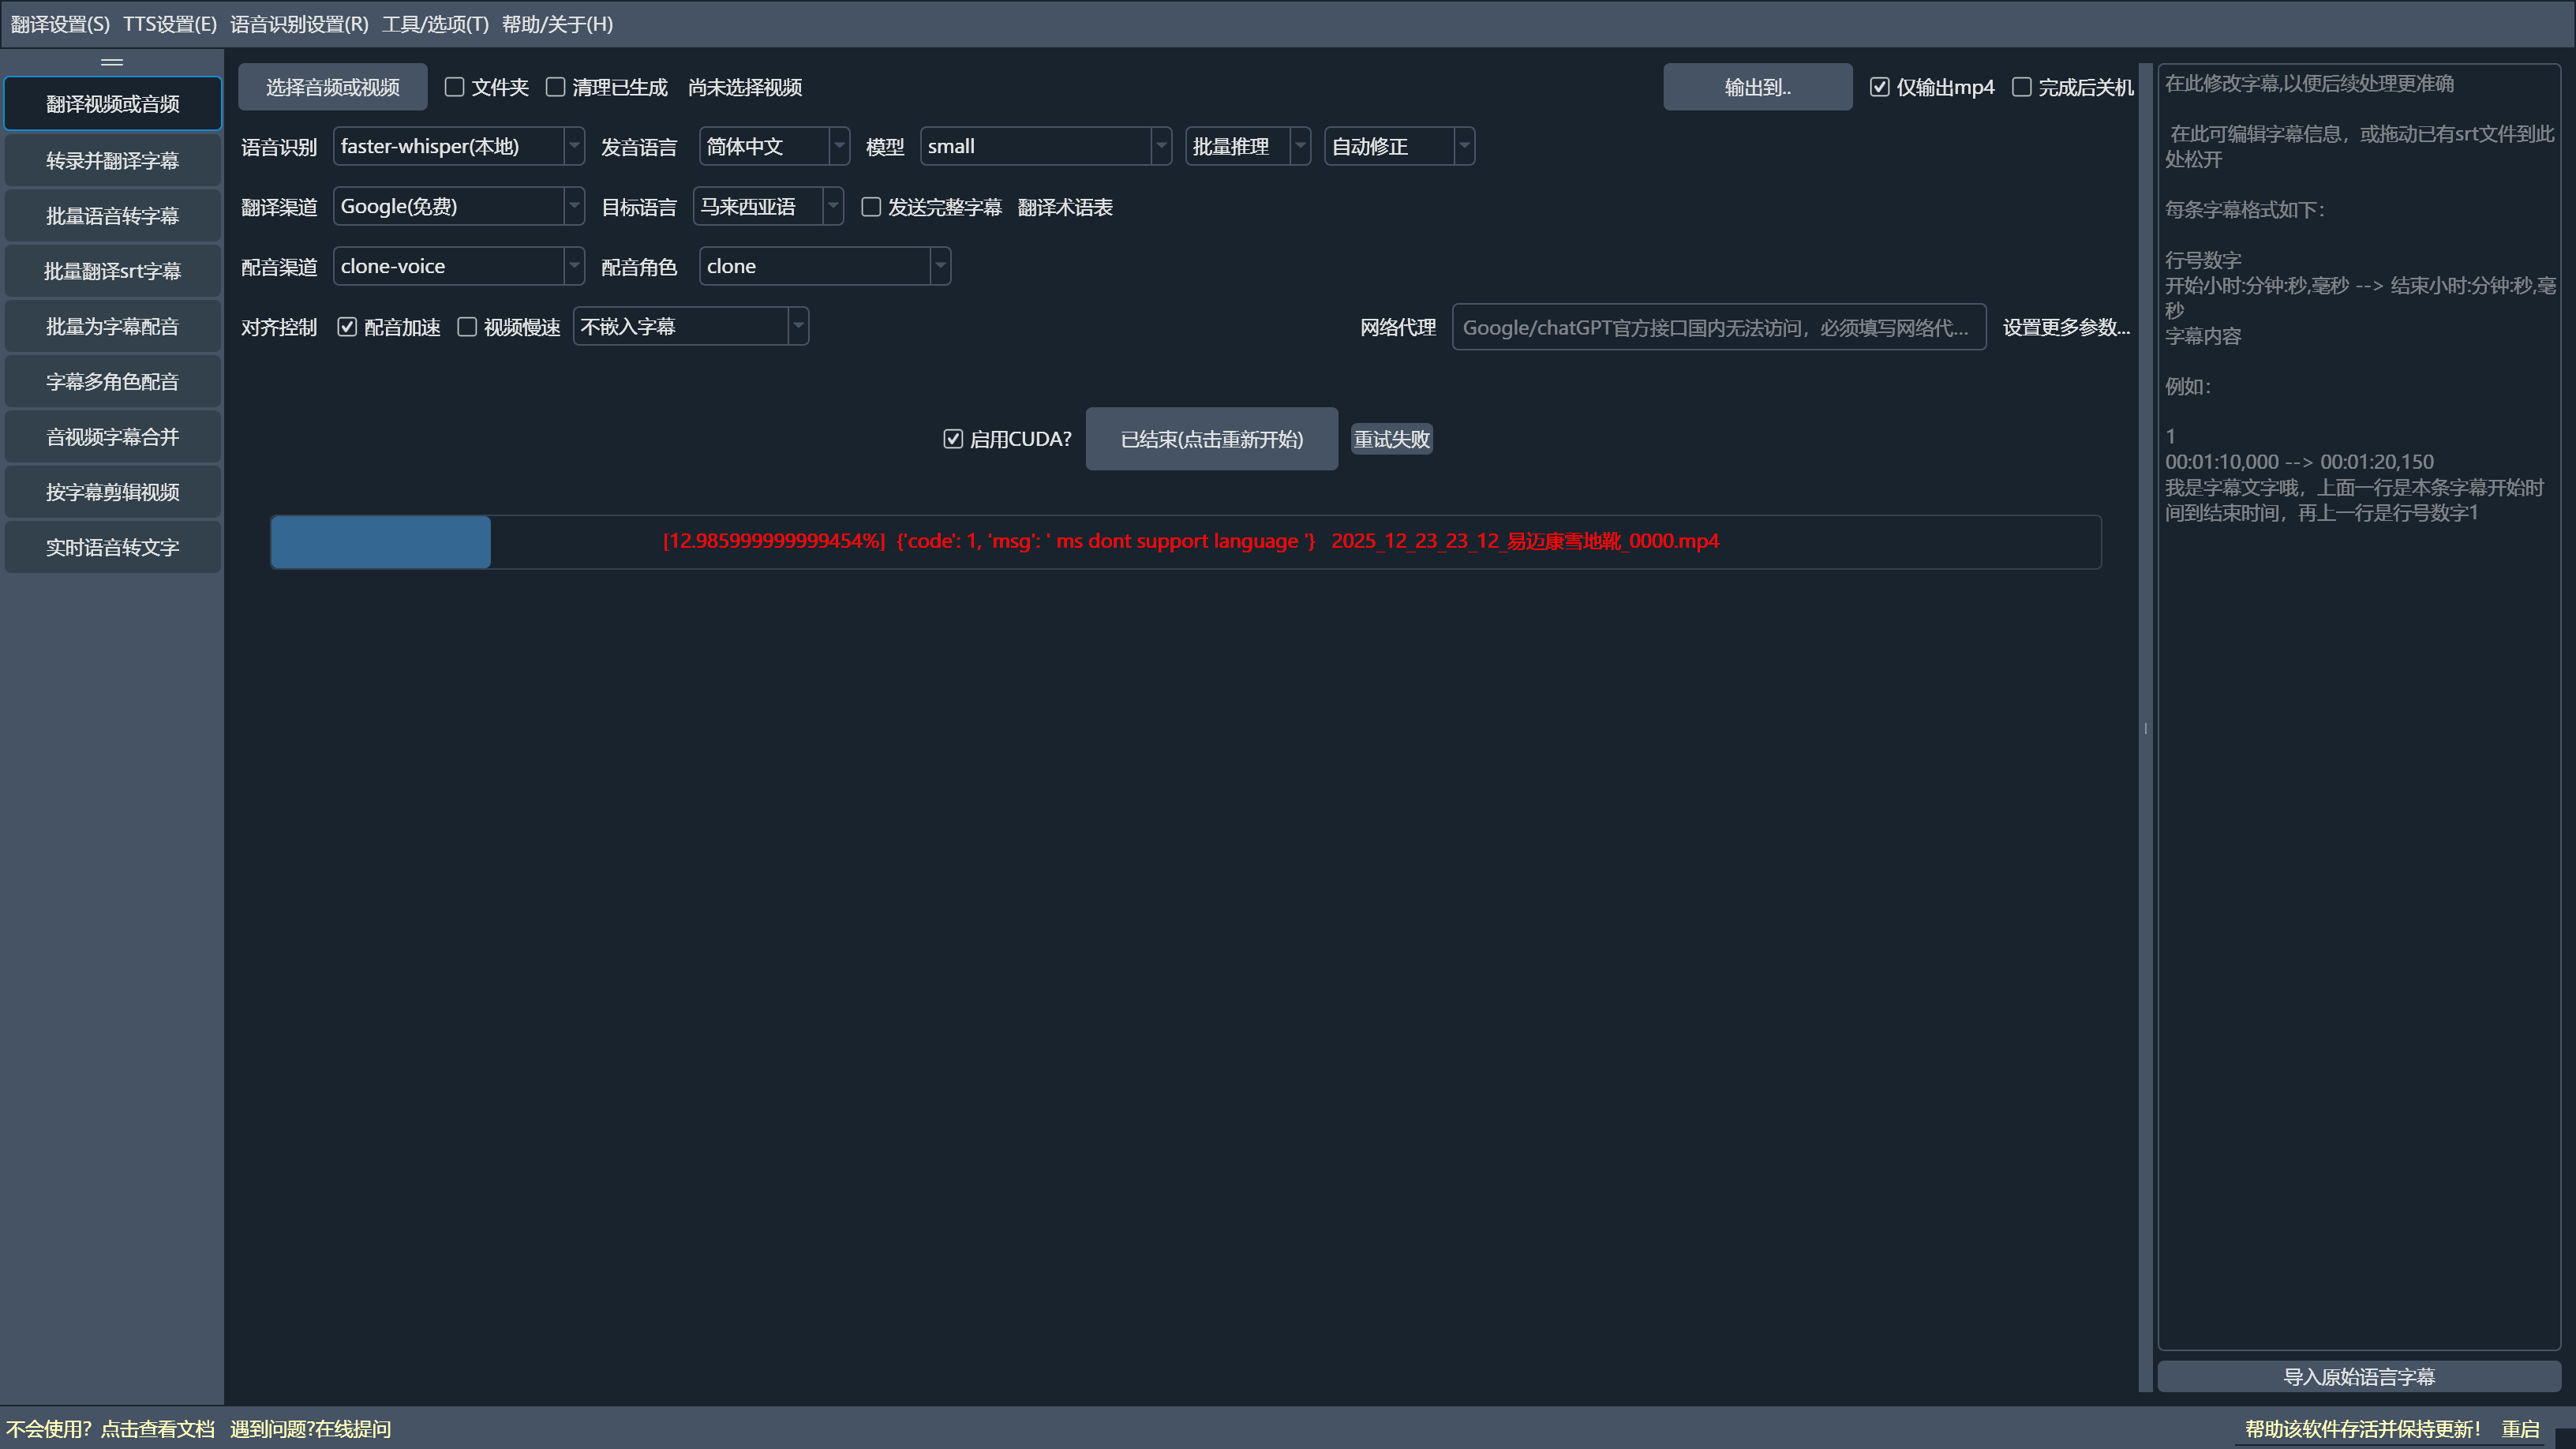Click 选择音频或视频 button
Viewport: 2576px width, 1449px height.
coord(332,87)
